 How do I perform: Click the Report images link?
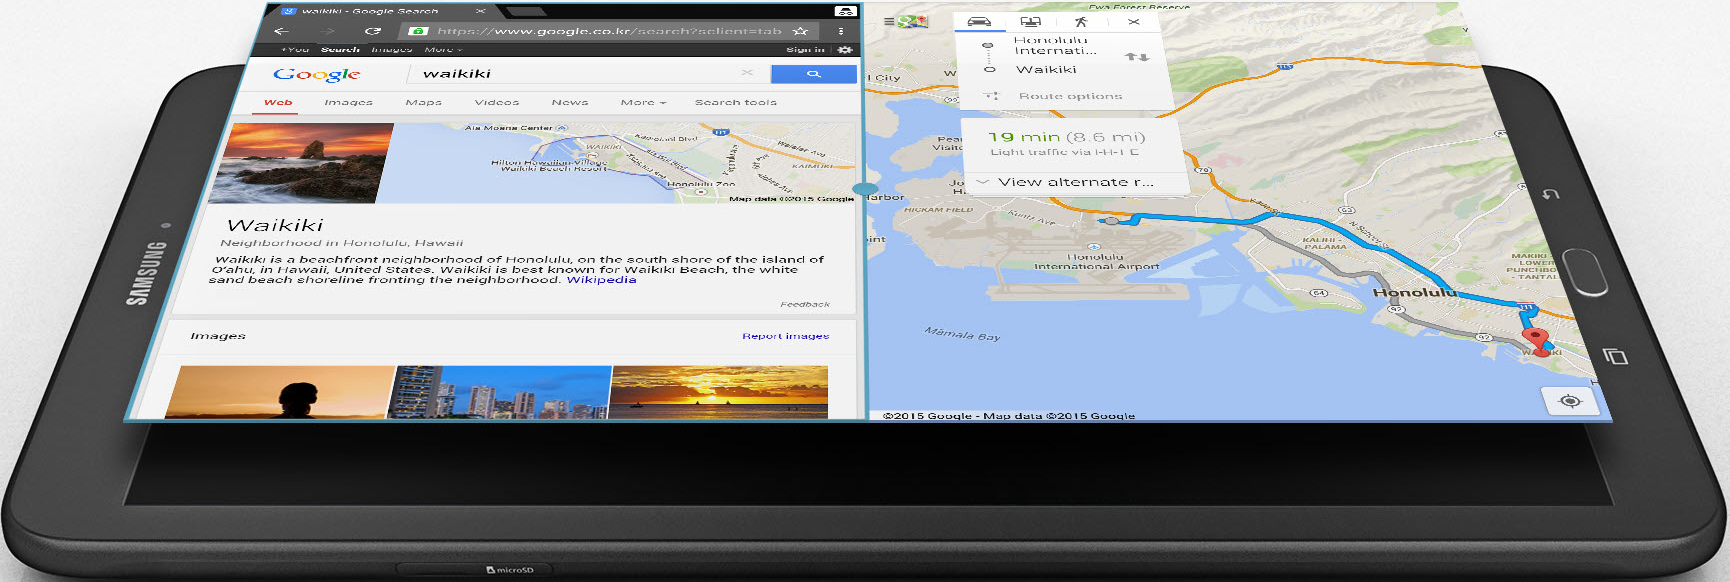(x=785, y=336)
